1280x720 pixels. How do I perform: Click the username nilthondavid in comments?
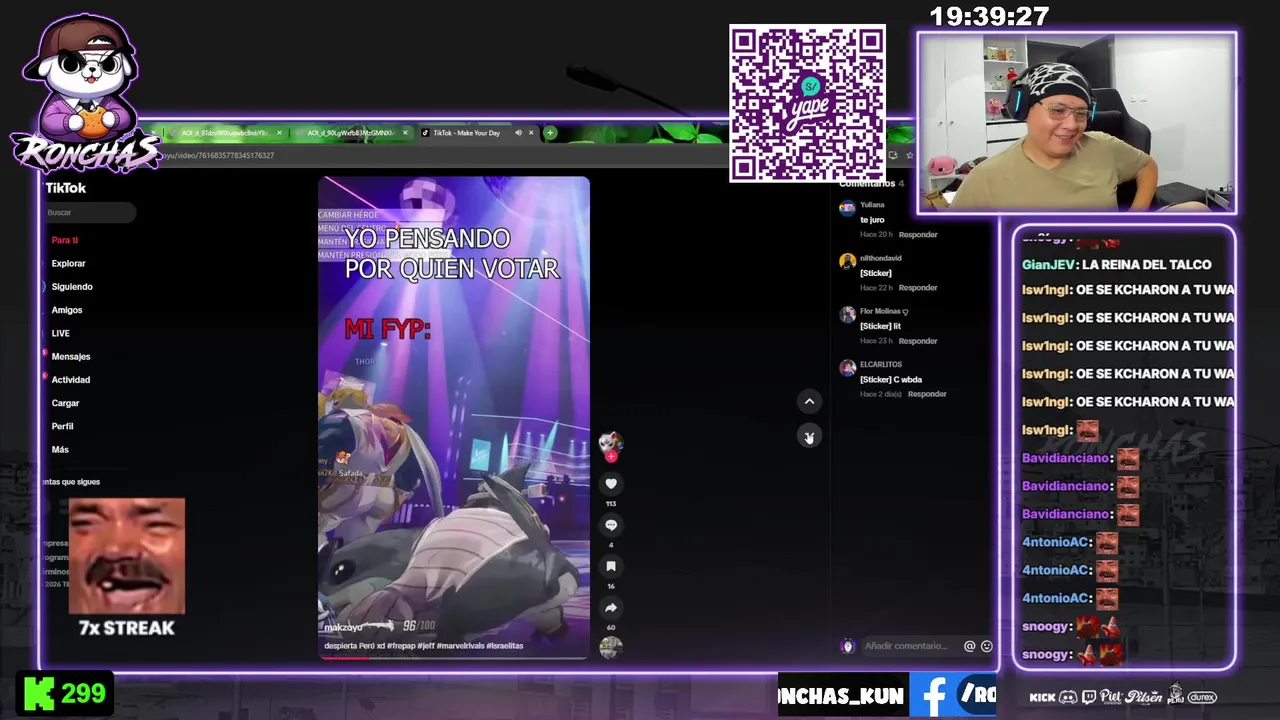tap(880, 258)
